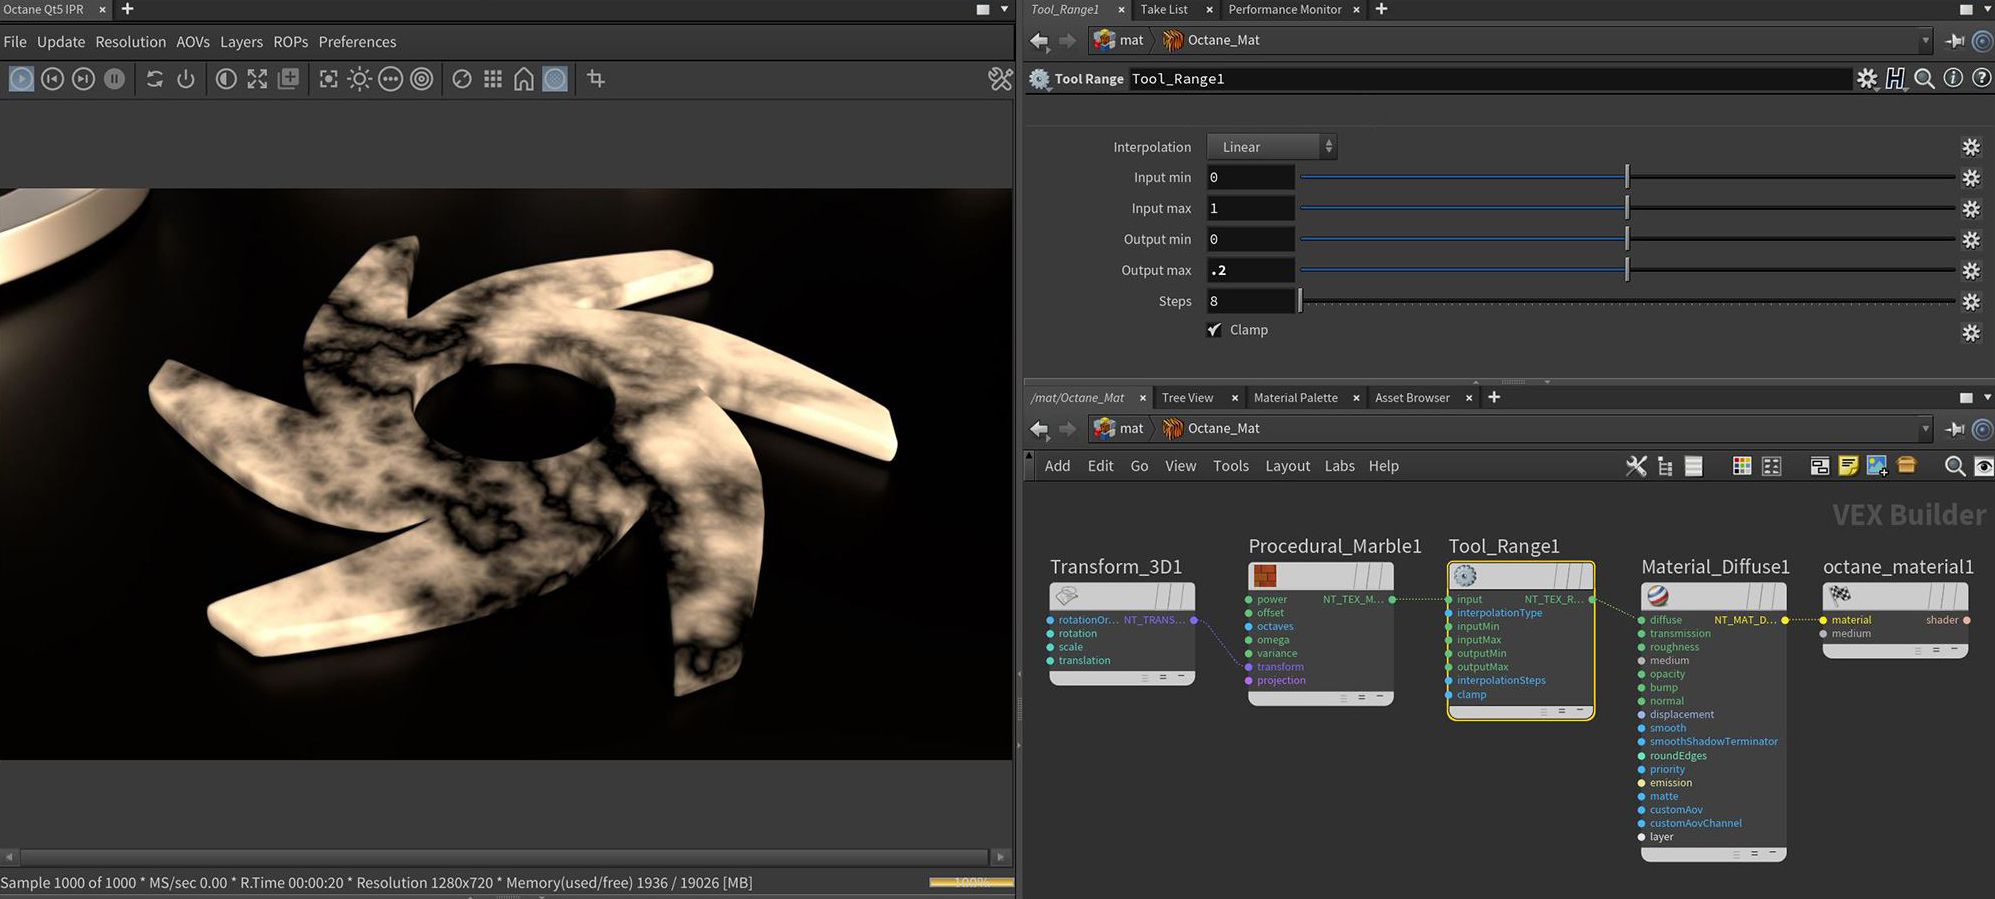Toggle the pin icon in parameter pane path bar
Screen dimensions: 1995x899
(x=1954, y=41)
